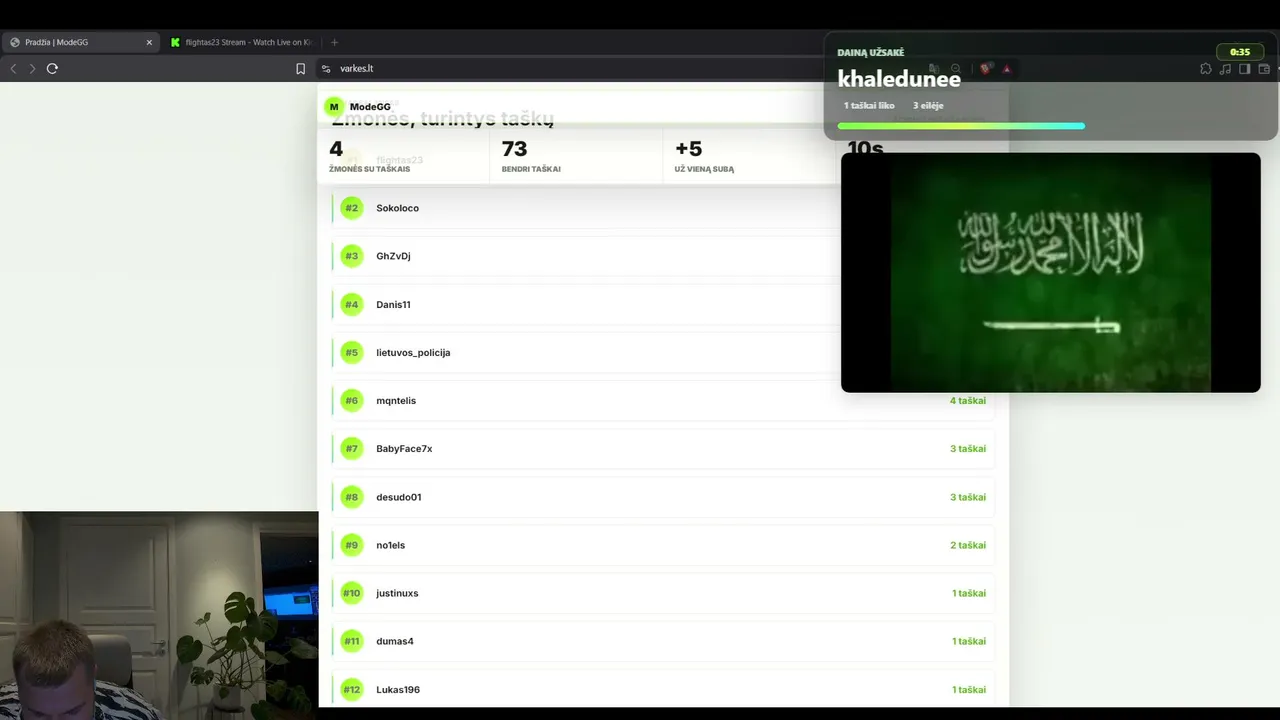Click the 1 taškai score for justinuxs
The width and height of the screenshot is (1280, 720).
(969, 593)
